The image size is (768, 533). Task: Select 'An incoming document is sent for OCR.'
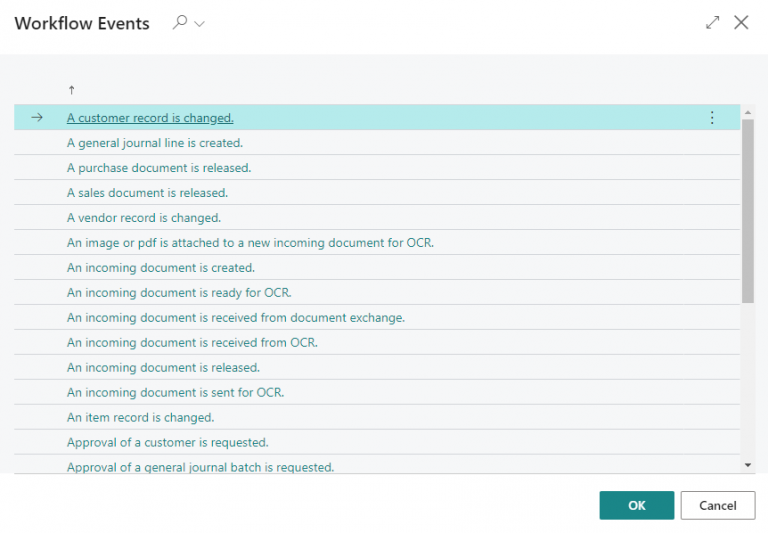[x=175, y=393]
